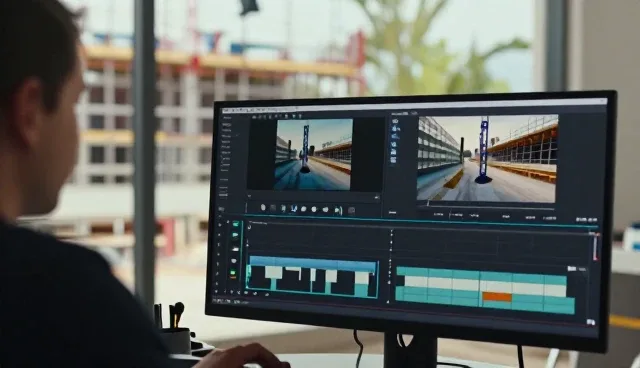Click bottom blue icon in column between previews
640x368 pixels.
(x=393, y=160)
